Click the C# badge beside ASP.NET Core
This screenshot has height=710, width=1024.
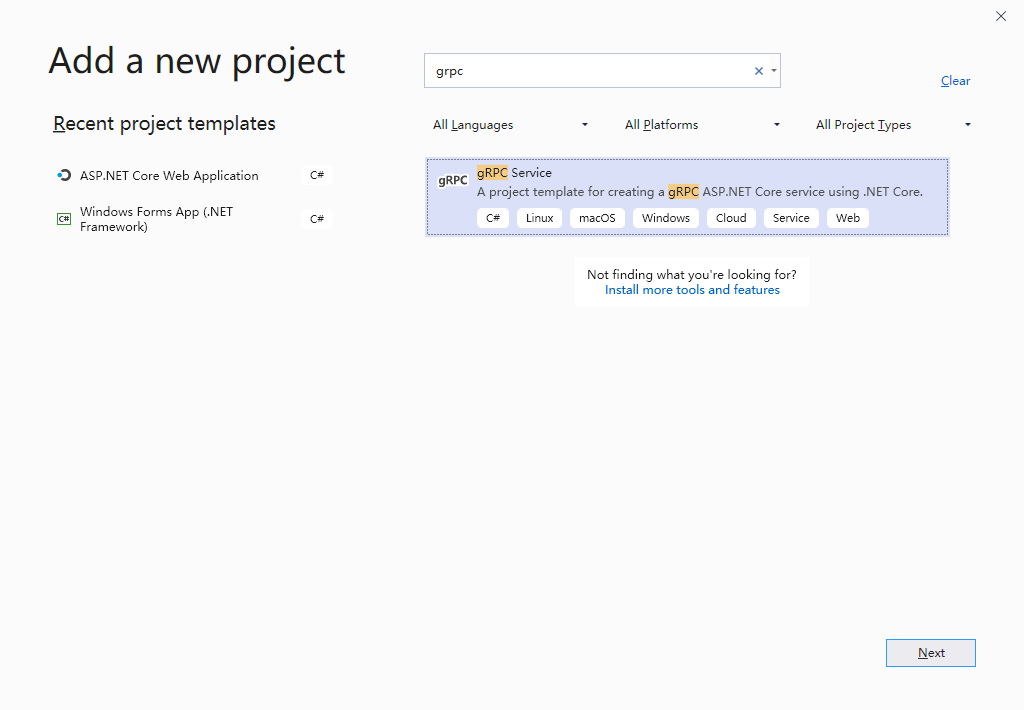click(x=316, y=175)
